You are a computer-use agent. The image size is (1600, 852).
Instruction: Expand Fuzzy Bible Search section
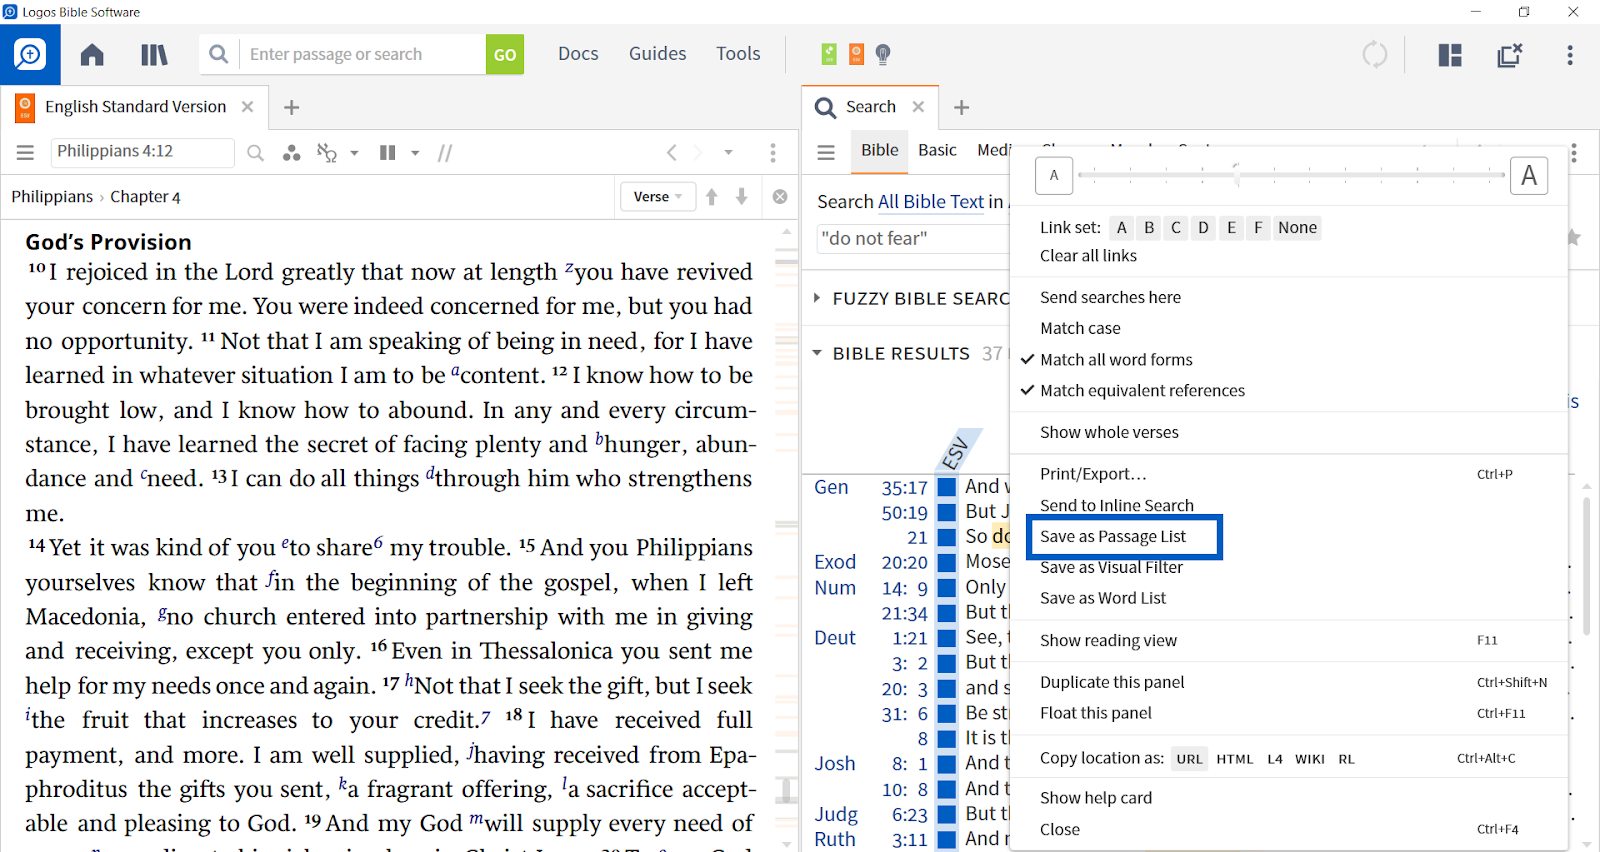(817, 298)
